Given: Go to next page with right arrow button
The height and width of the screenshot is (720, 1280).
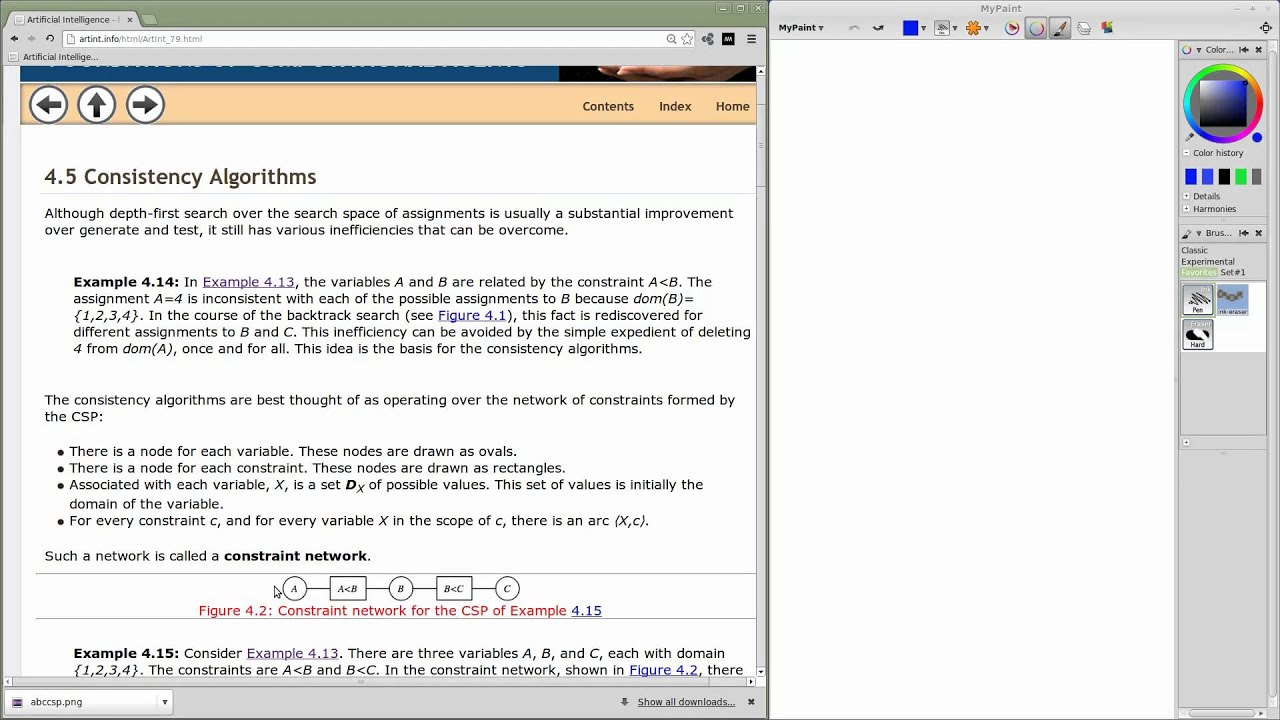Looking at the screenshot, I should tap(145, 105).
